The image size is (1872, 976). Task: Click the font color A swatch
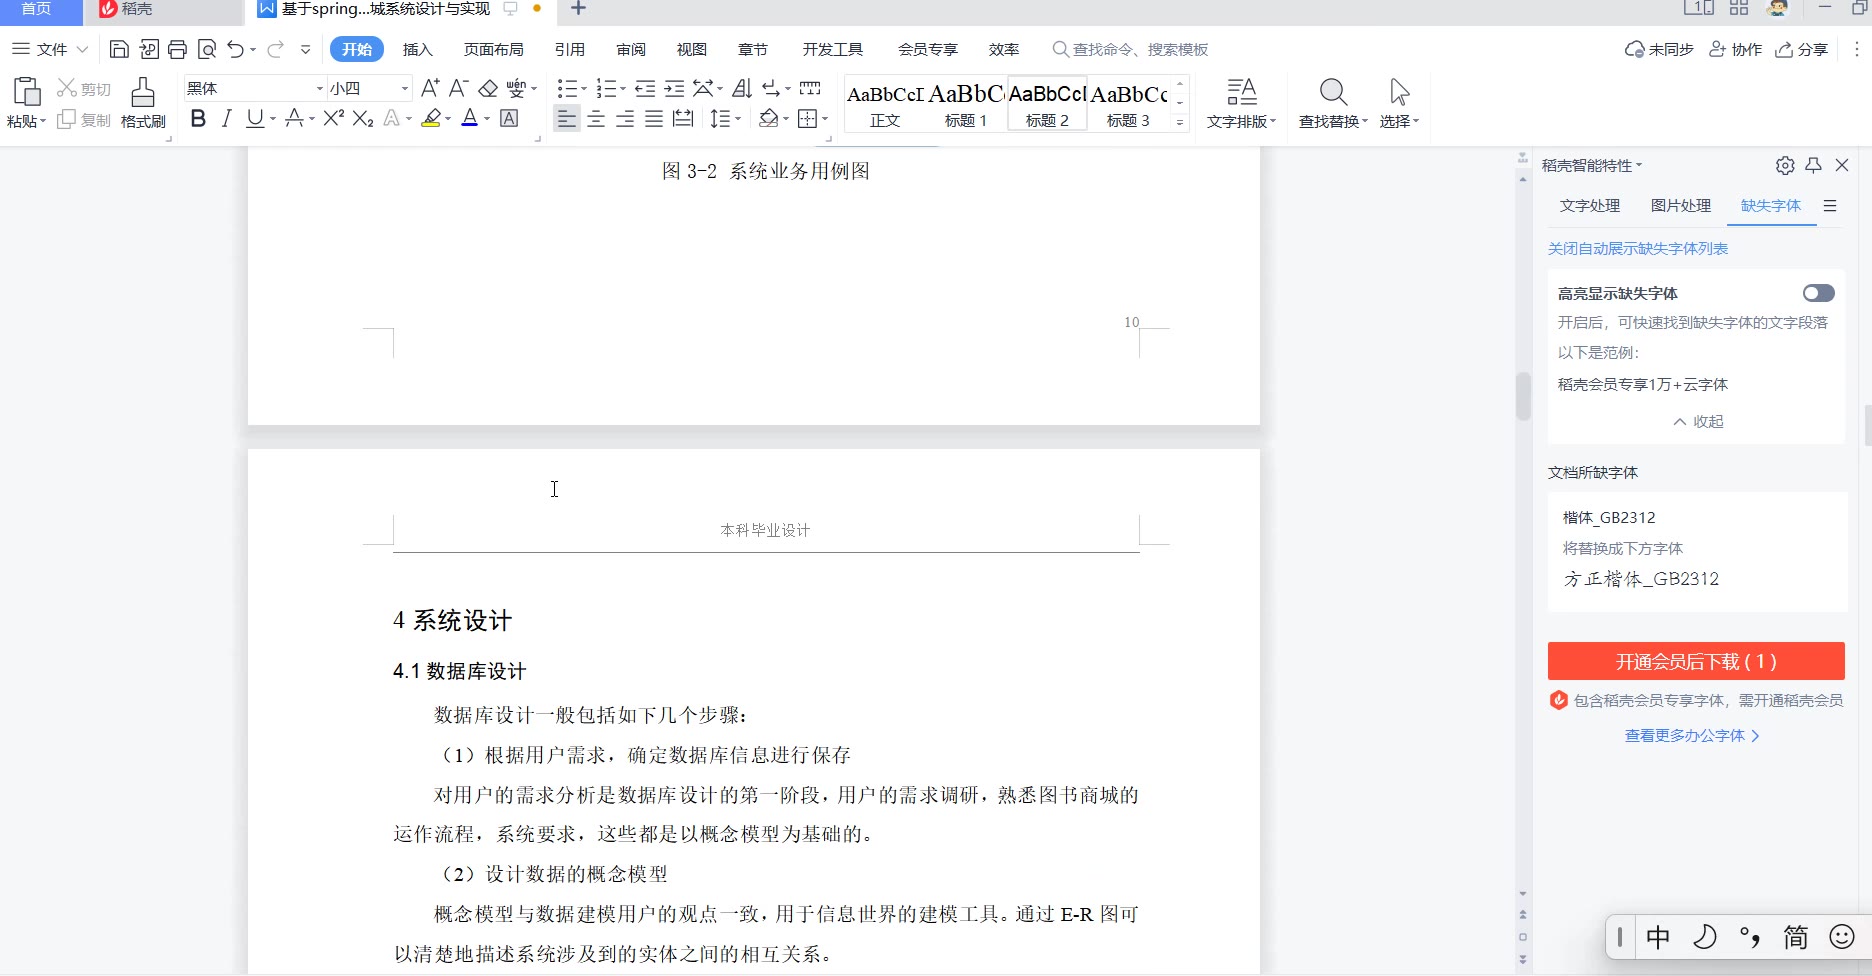(x=469, y=119)
